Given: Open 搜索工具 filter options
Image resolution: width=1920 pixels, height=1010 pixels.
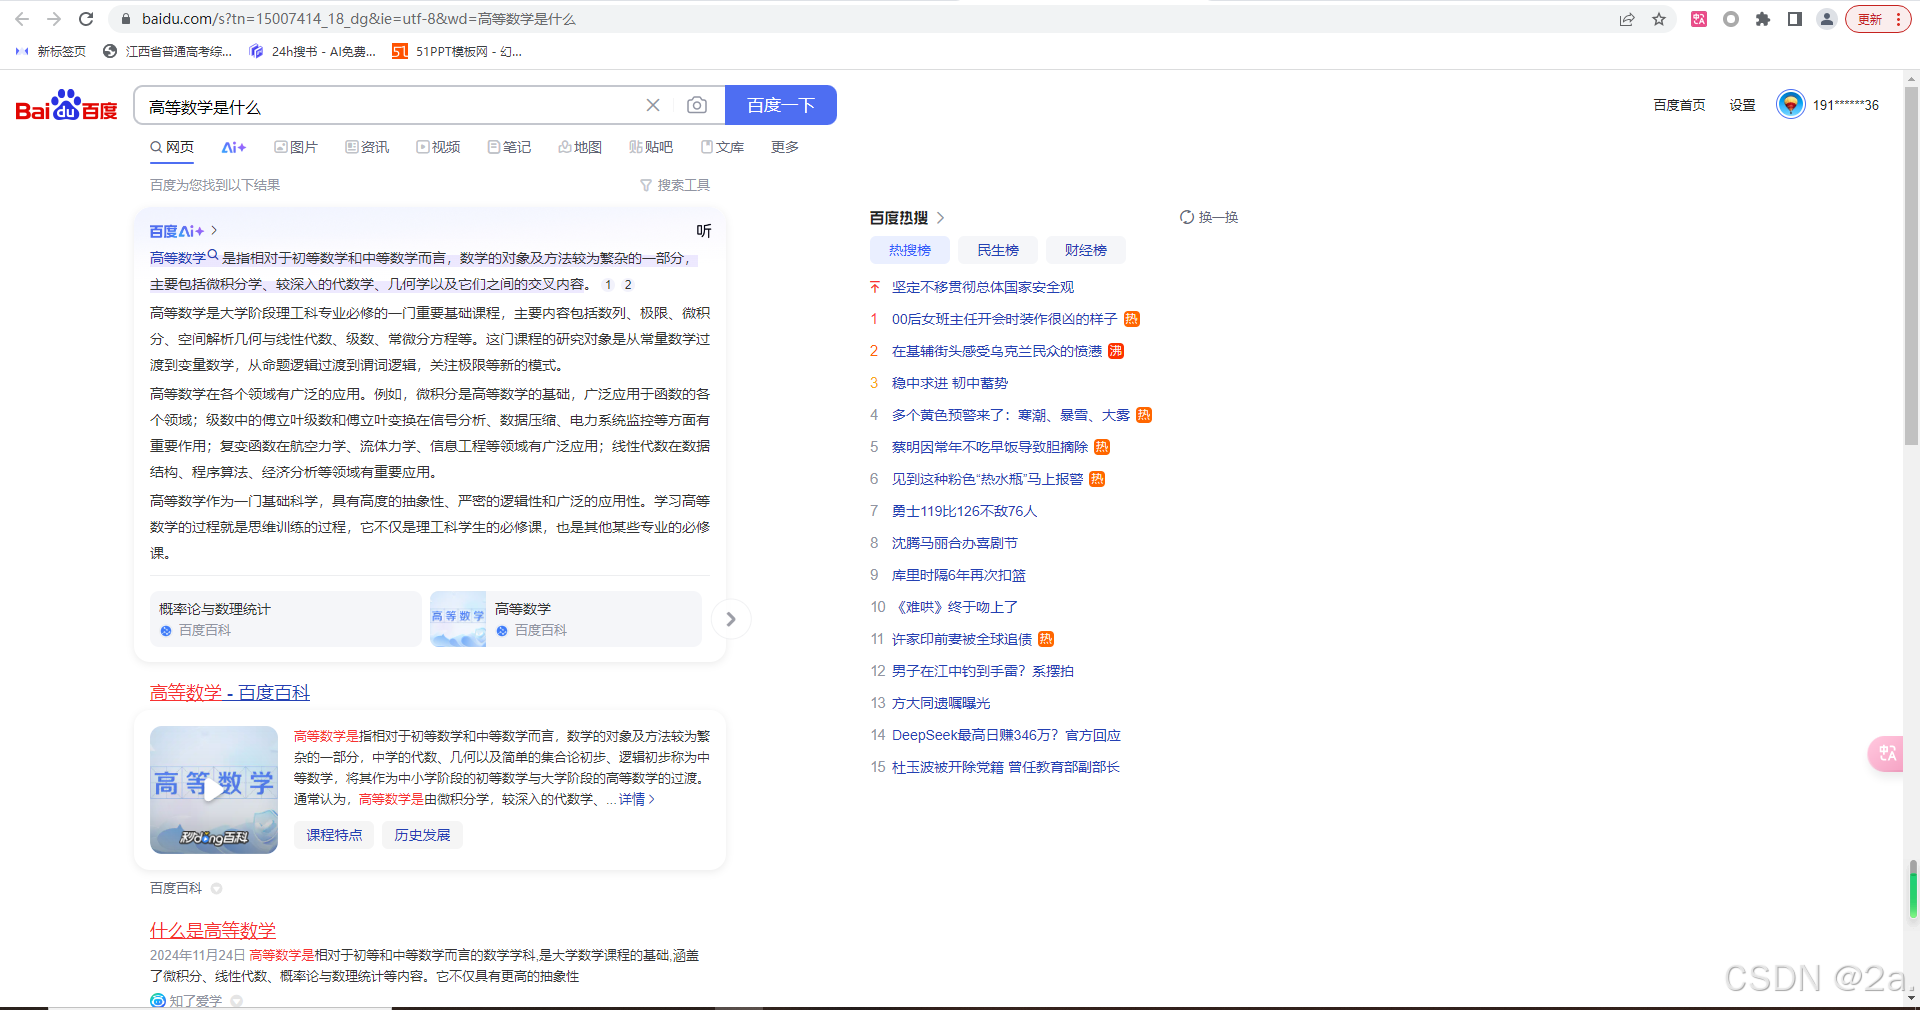Looking at the screenshot, I should [x=675, y=185].
